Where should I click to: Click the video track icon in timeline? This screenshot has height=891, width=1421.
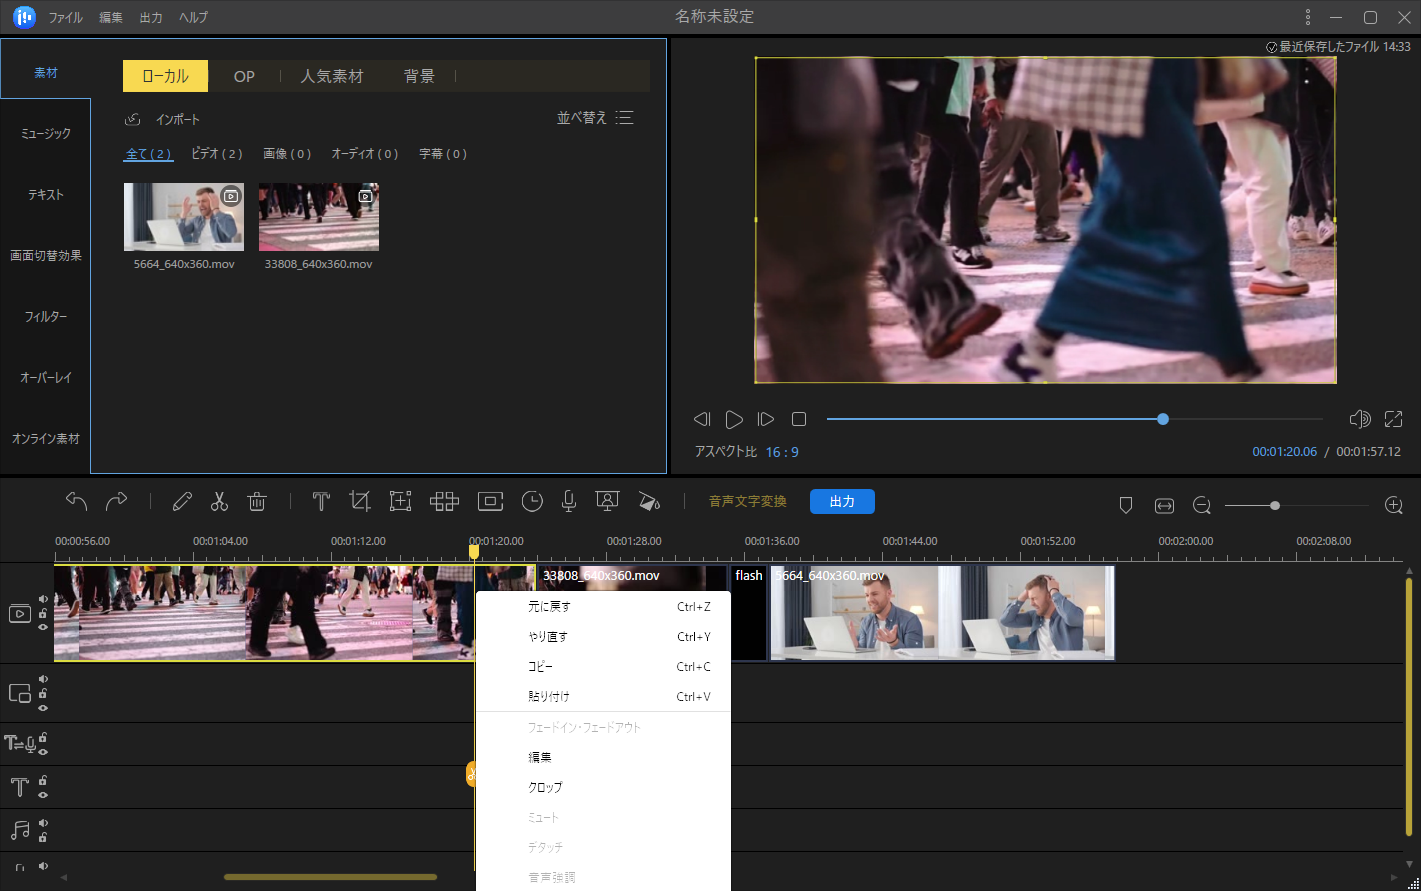[20, 614]
